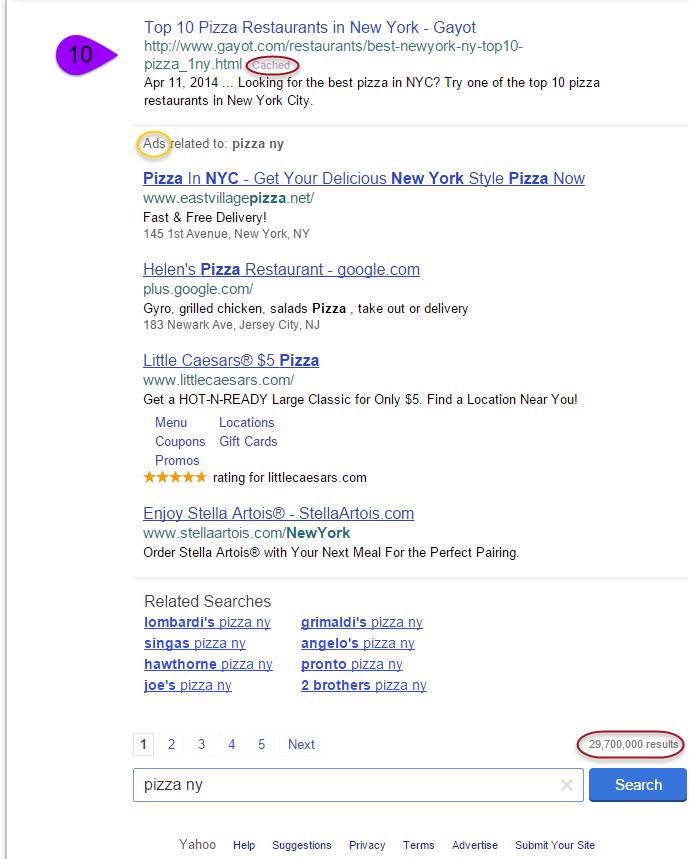This screenshot has width=689, height=859.
Task: Open the Cached link for Gayot result
Action: tap(271, 65)
